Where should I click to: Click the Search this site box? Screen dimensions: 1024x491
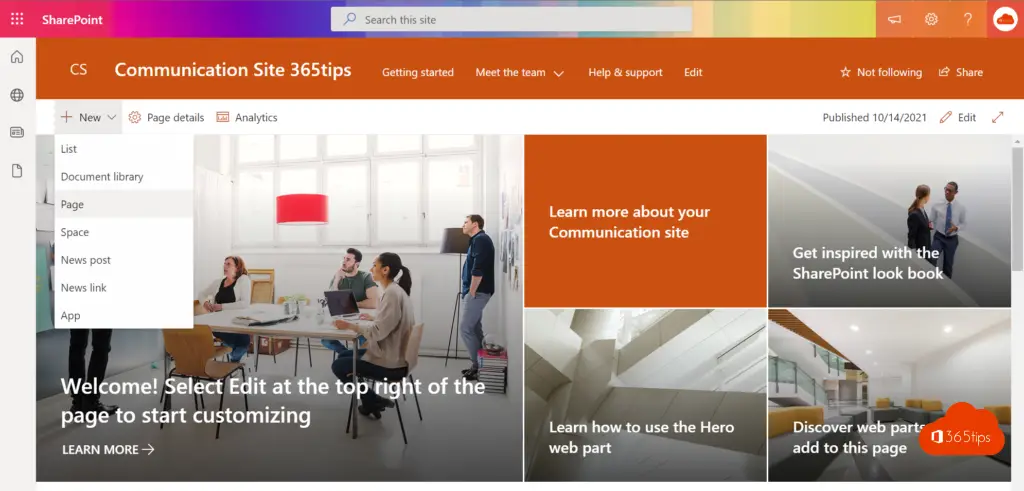pyautogui.click(x=511, y=19)
